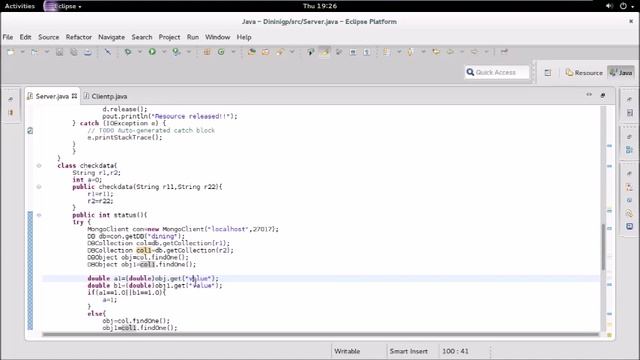Collapse the status() method fold marker
This screenshot has height=360, width=640.
[x=39, y=215]
